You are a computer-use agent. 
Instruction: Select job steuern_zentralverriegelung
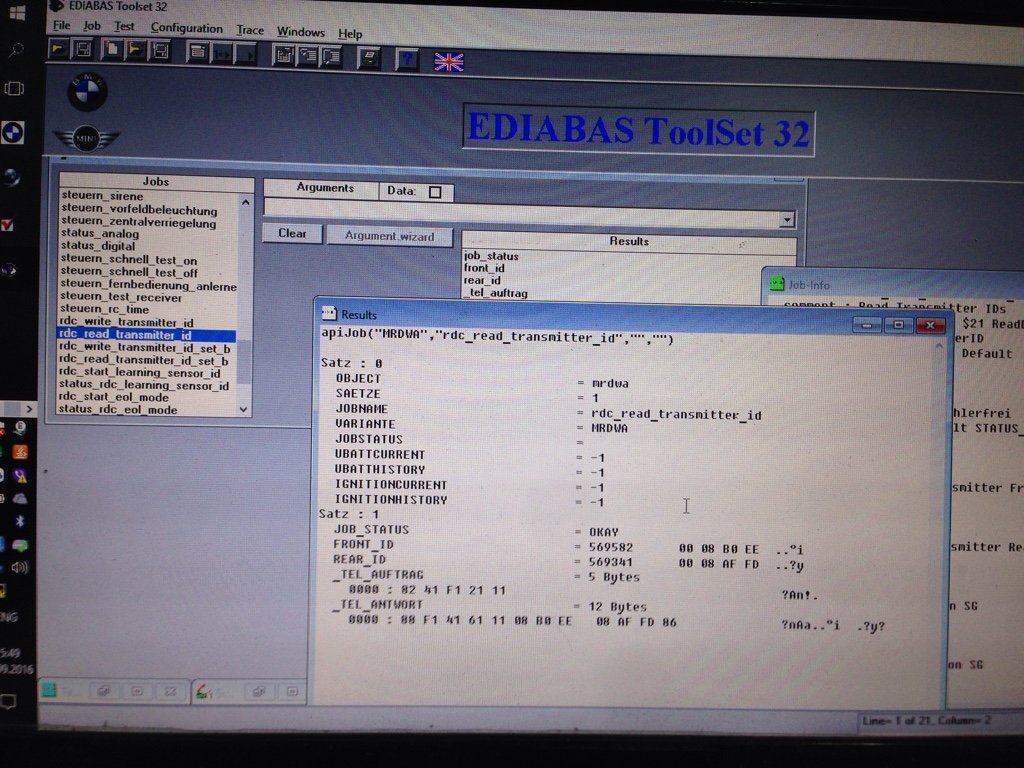[138, 223]
